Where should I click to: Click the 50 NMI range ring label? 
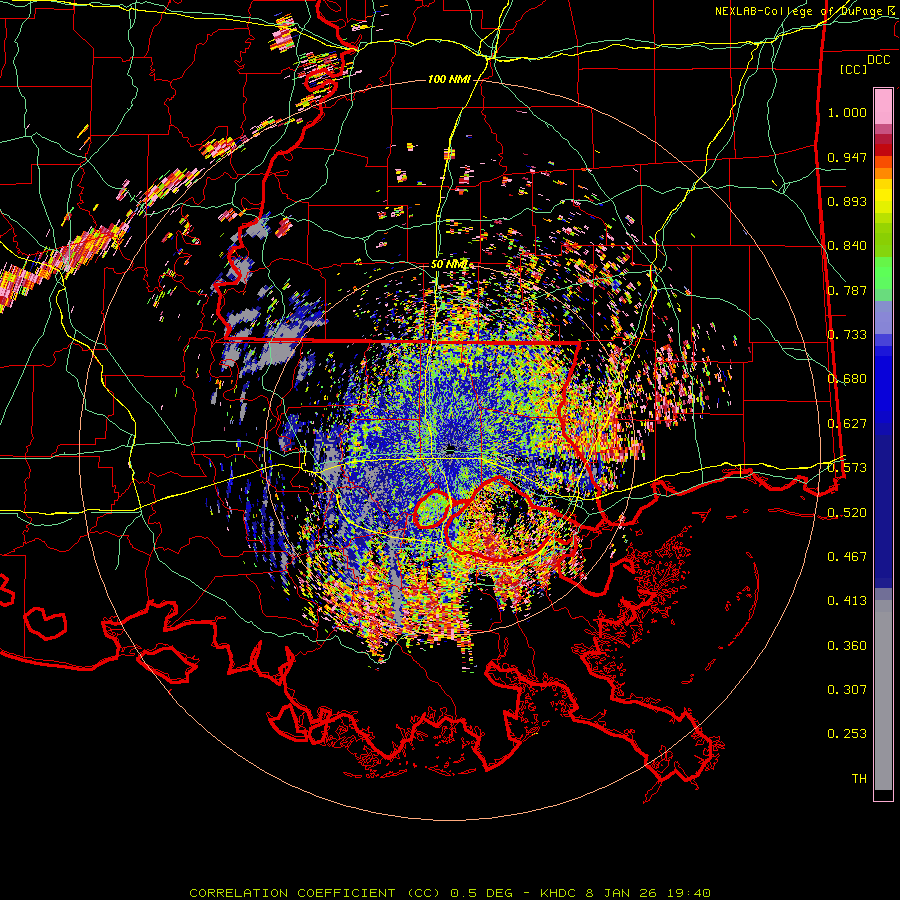(x=450, y=265)
